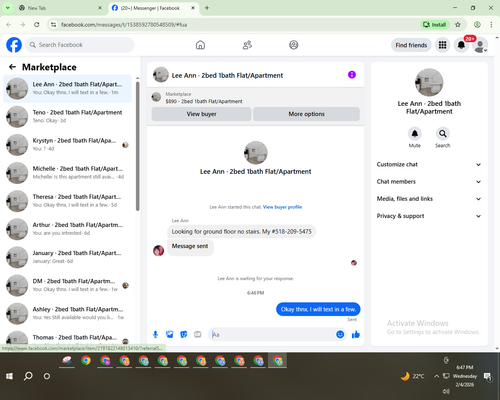Click the More options button
The width and height of the screenshot is (500, 400).
[306, 114]
